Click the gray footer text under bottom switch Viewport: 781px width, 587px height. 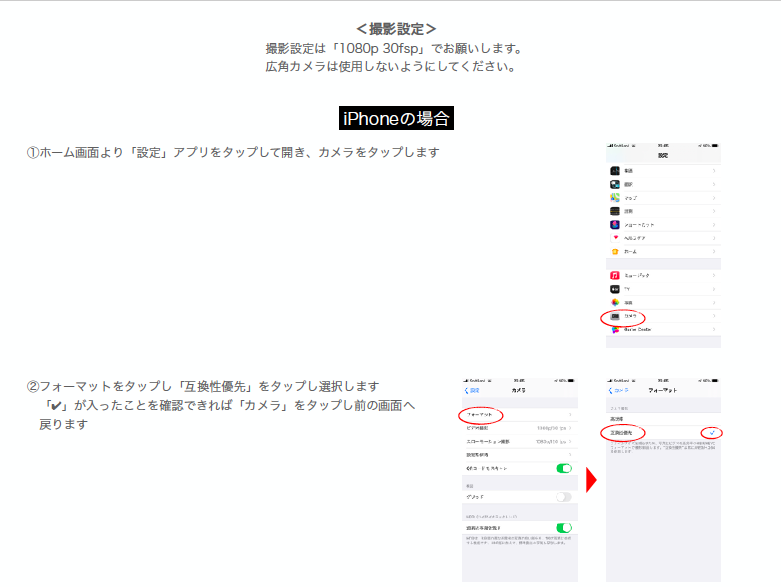(x=519, y=541)
